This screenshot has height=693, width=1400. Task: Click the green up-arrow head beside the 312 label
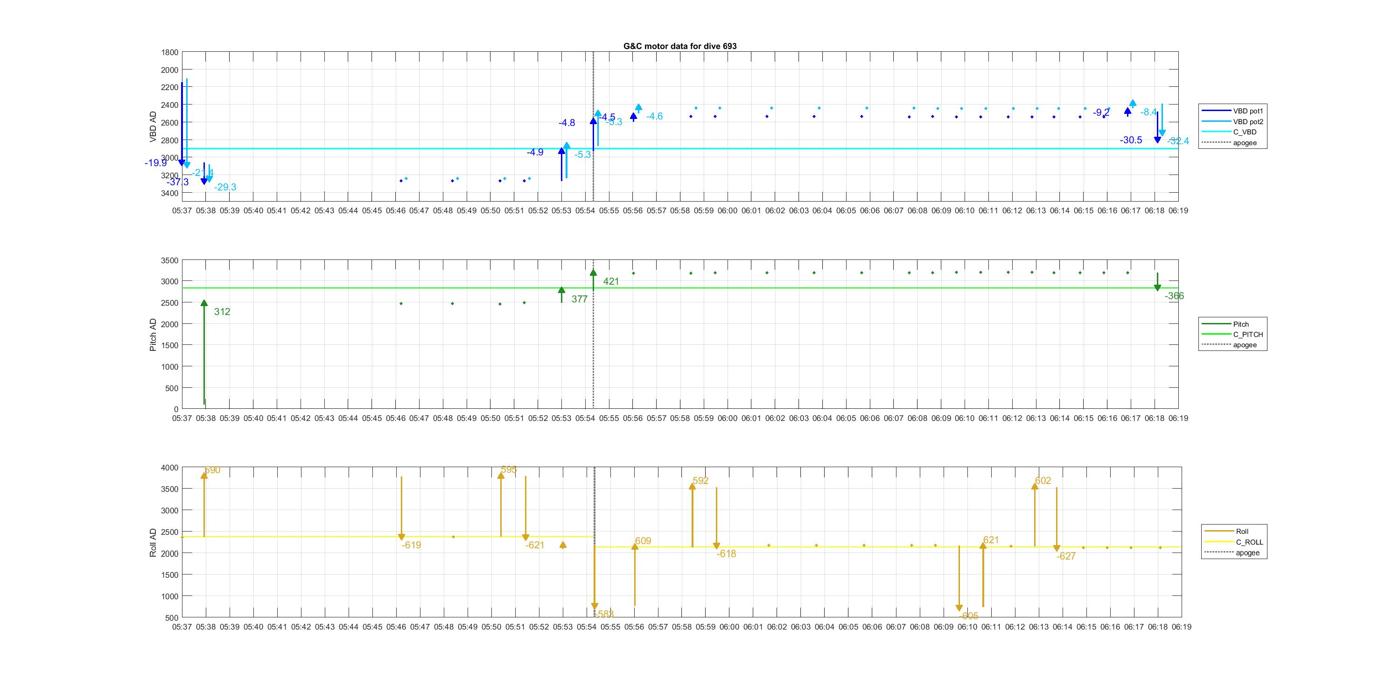204,303
